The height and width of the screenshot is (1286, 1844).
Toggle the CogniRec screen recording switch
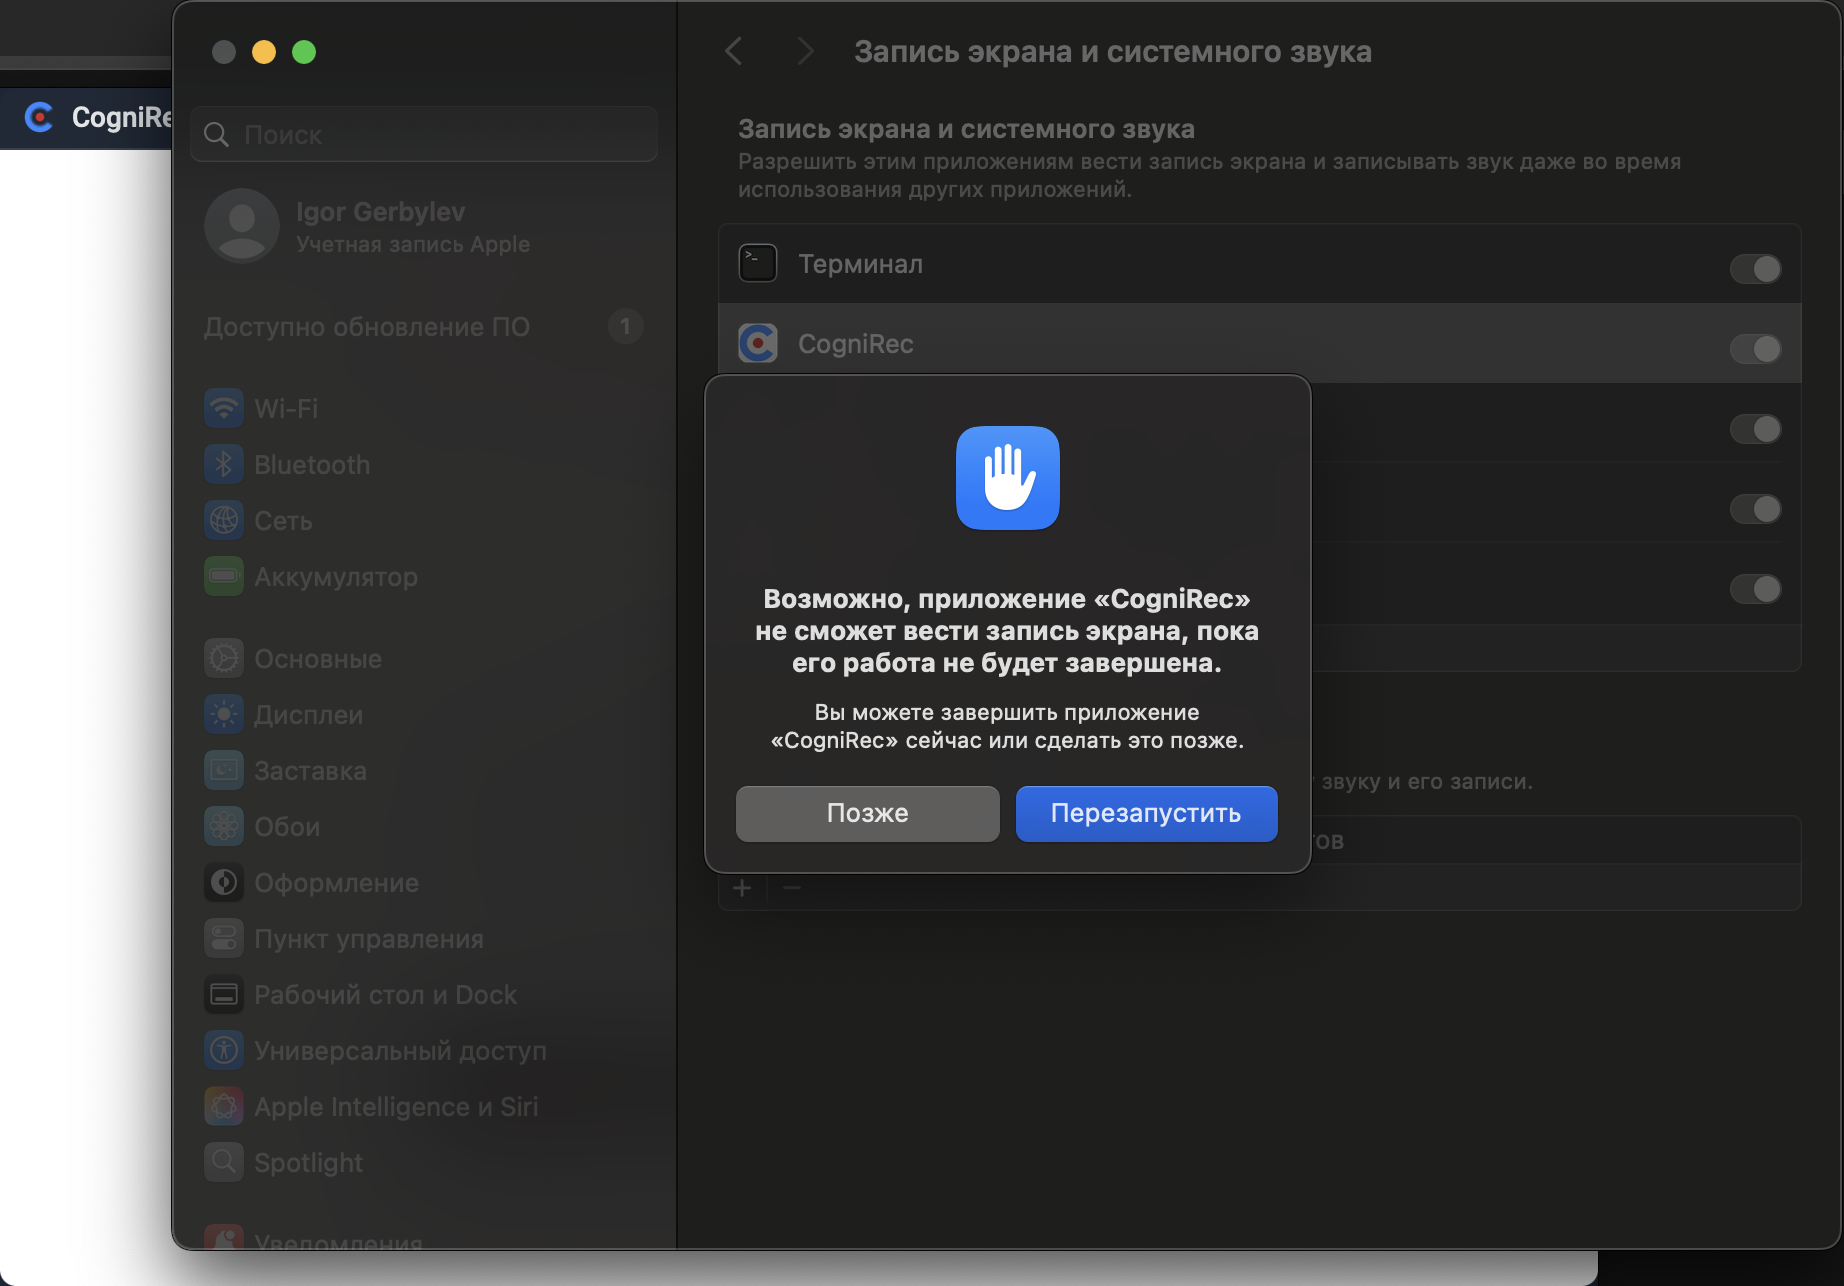click(1755, 348)
